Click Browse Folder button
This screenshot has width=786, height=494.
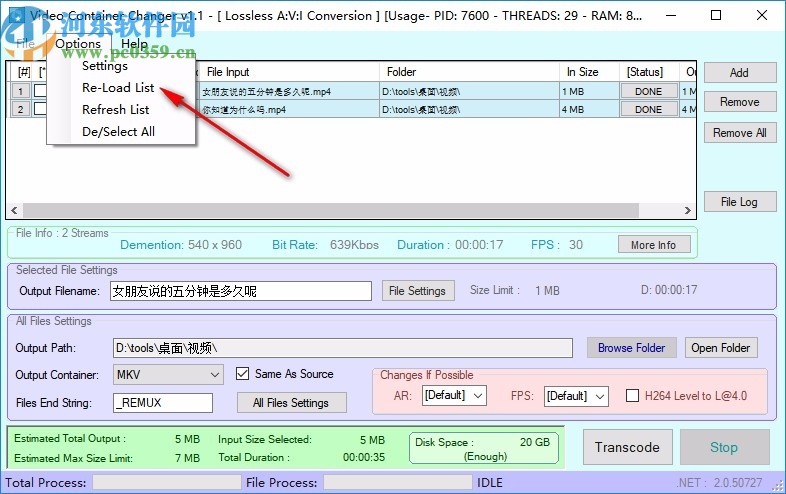632,348
